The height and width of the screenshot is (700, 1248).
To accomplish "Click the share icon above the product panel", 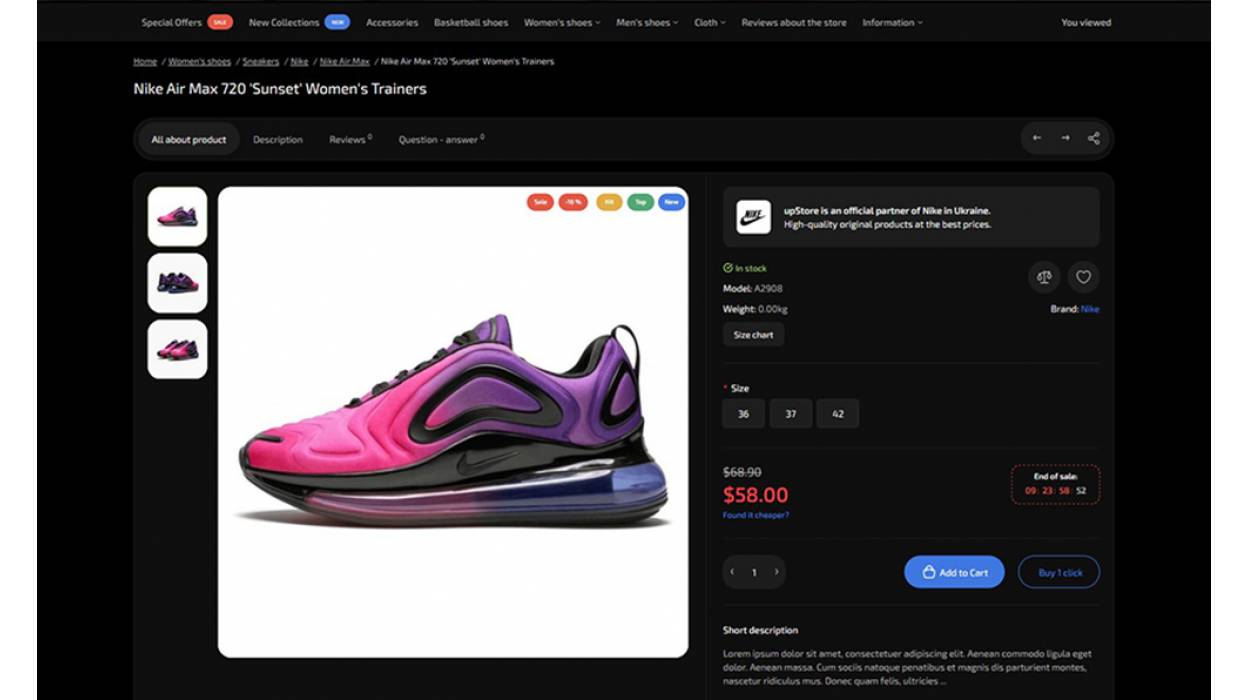I will click(1091, 139).
